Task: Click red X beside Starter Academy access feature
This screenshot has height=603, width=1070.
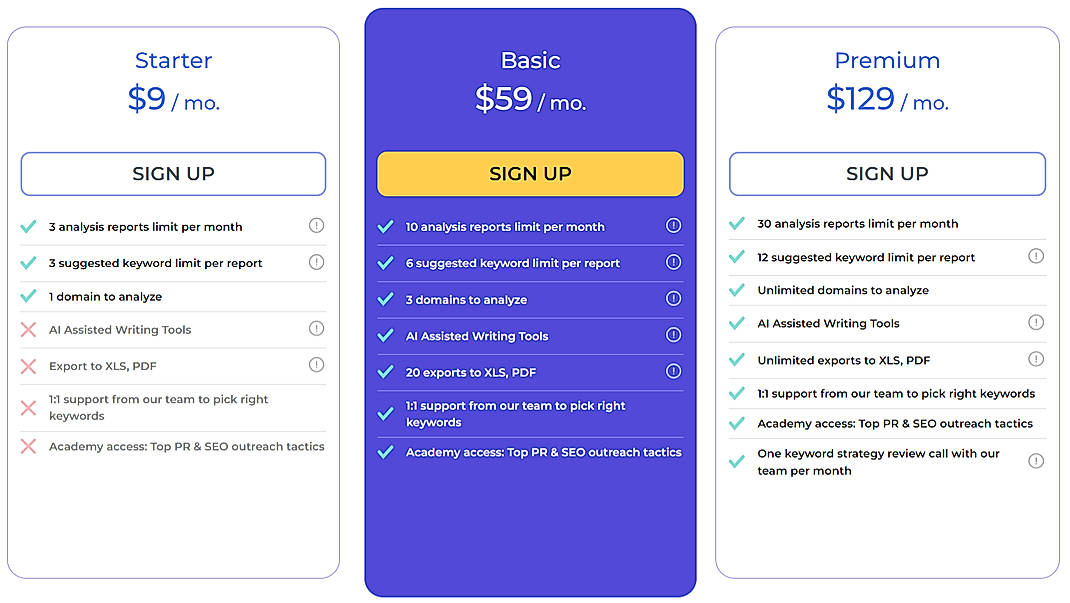Action: 28,447
